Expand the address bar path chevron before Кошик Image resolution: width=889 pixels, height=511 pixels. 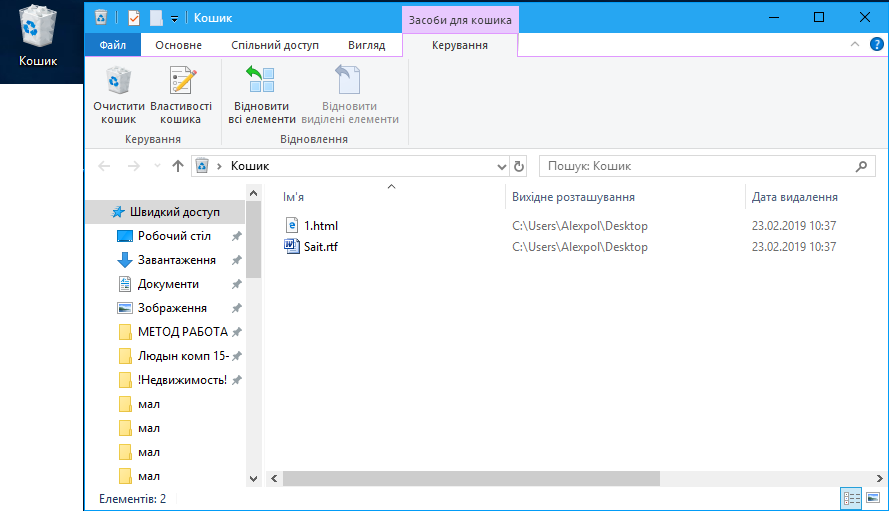point(219,166)
